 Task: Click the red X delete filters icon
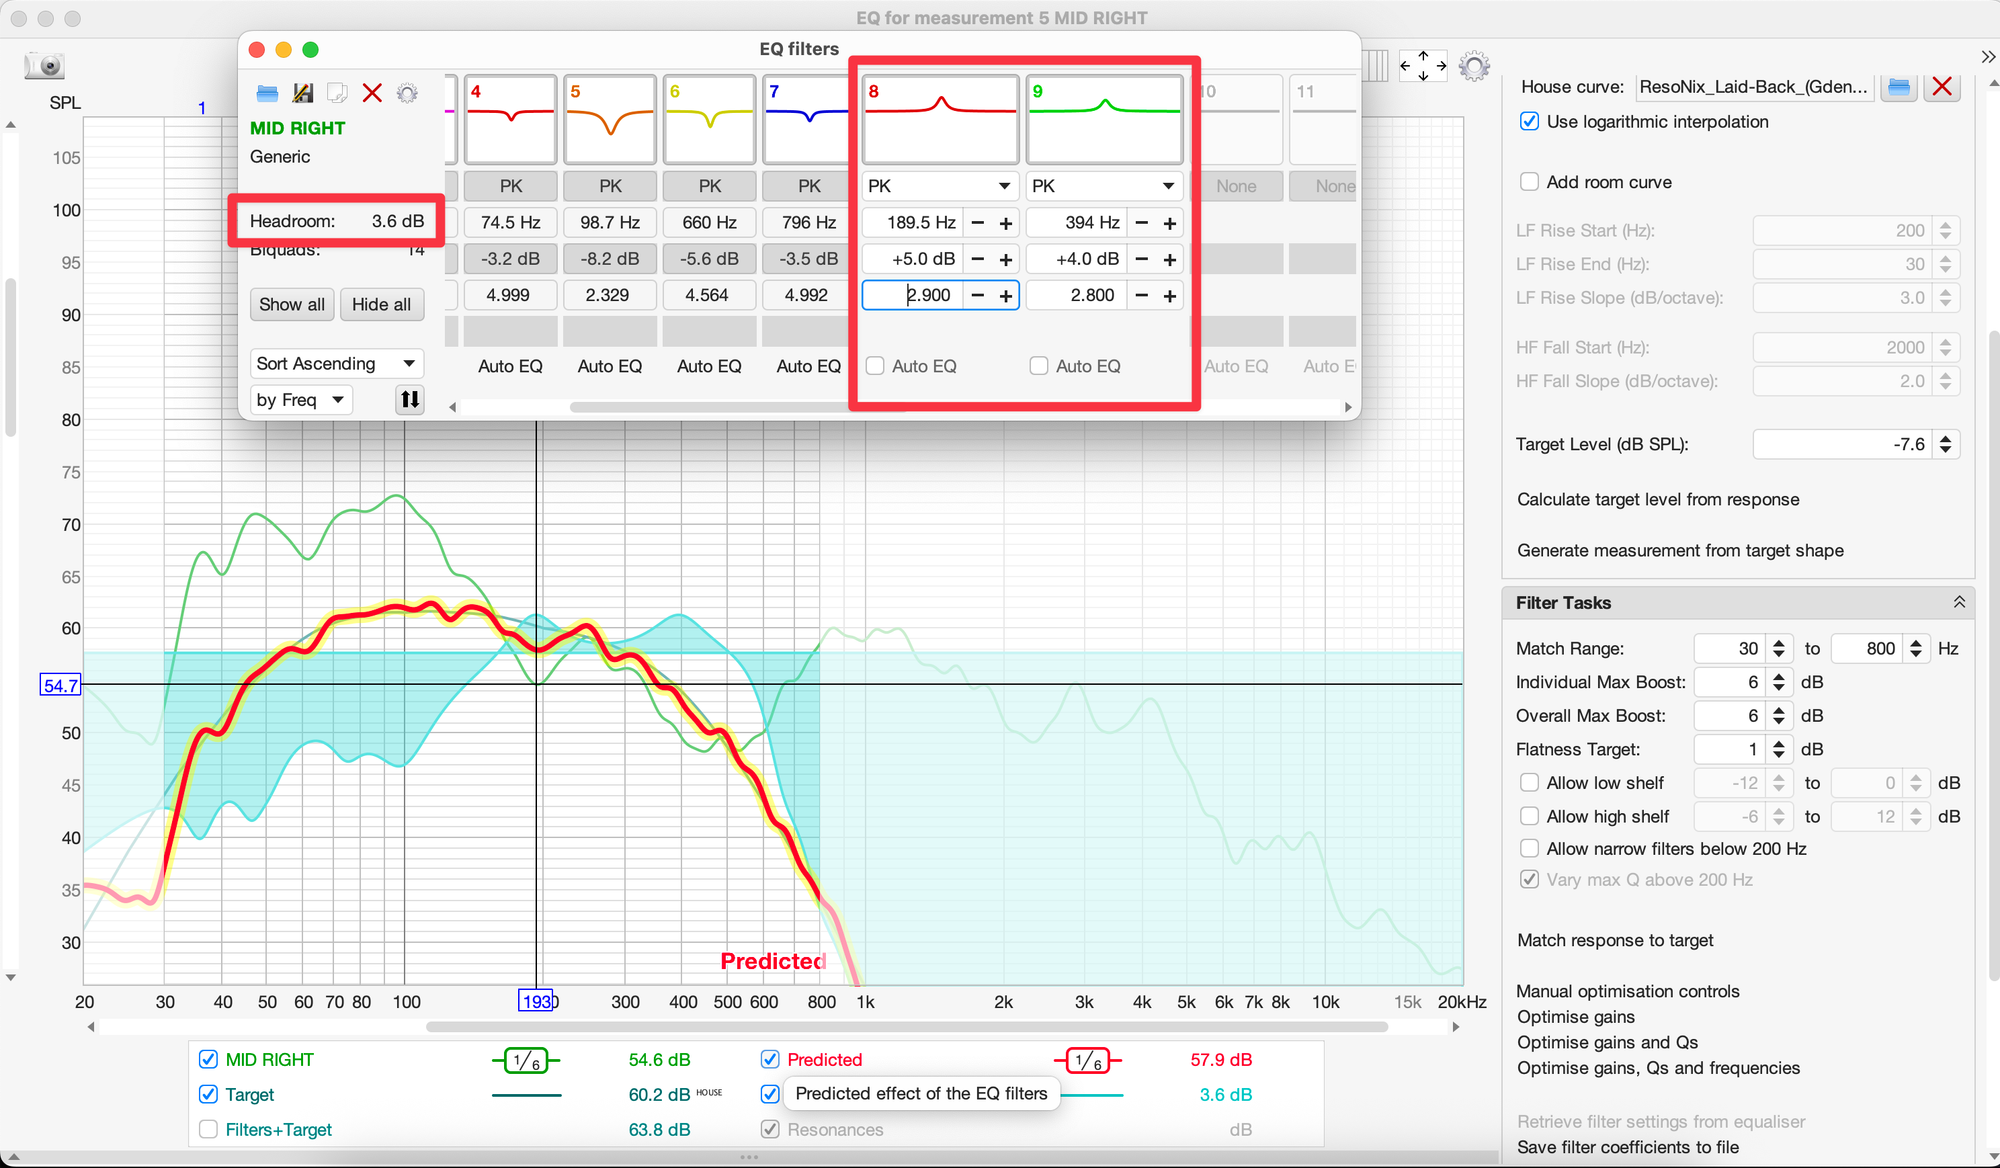(372, 94)
